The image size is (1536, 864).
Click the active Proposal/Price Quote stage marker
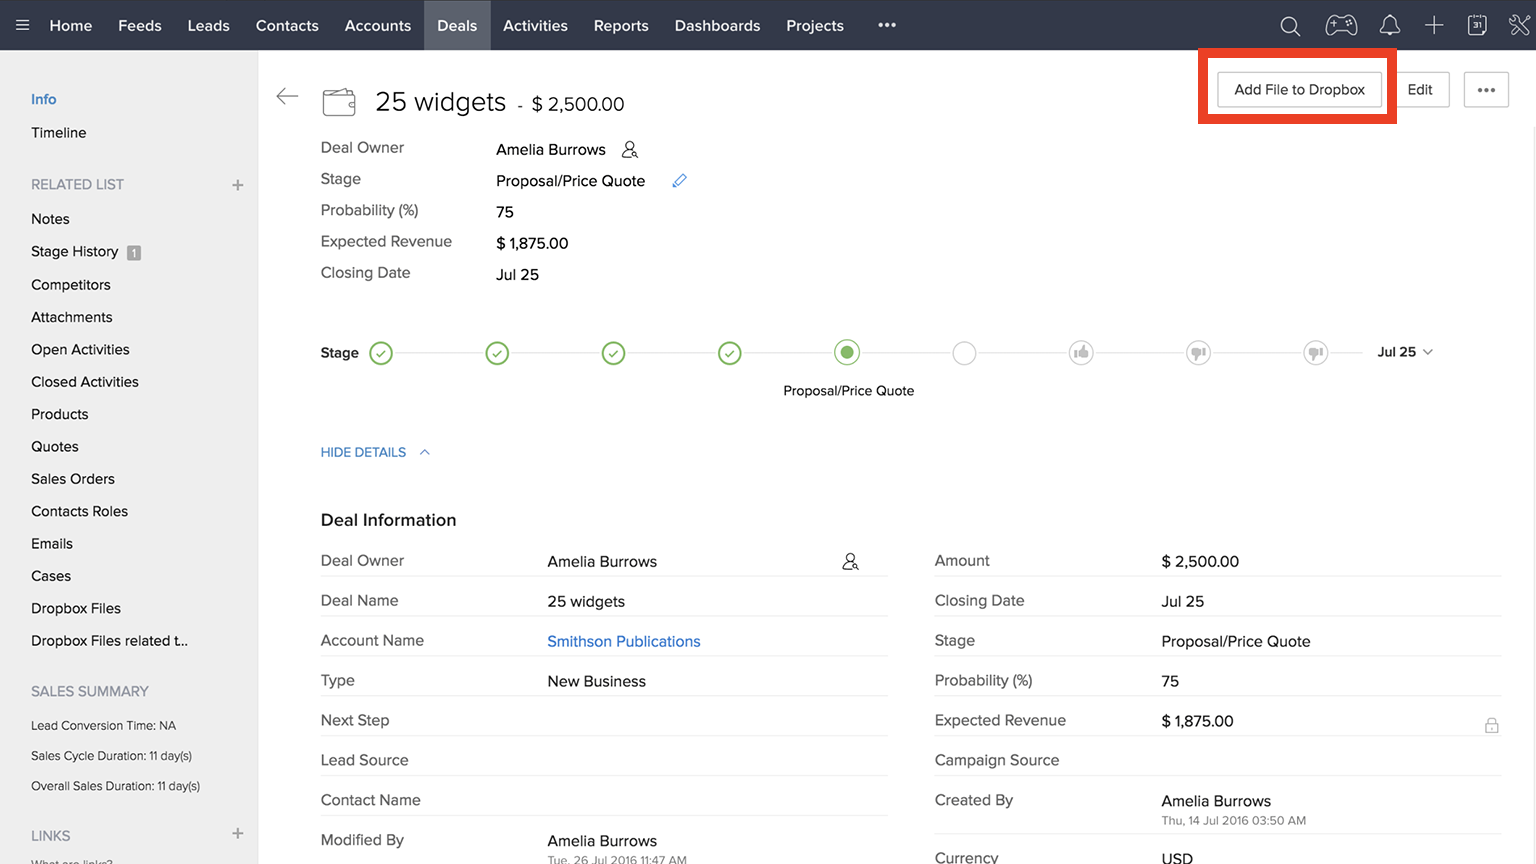[847, 352]
